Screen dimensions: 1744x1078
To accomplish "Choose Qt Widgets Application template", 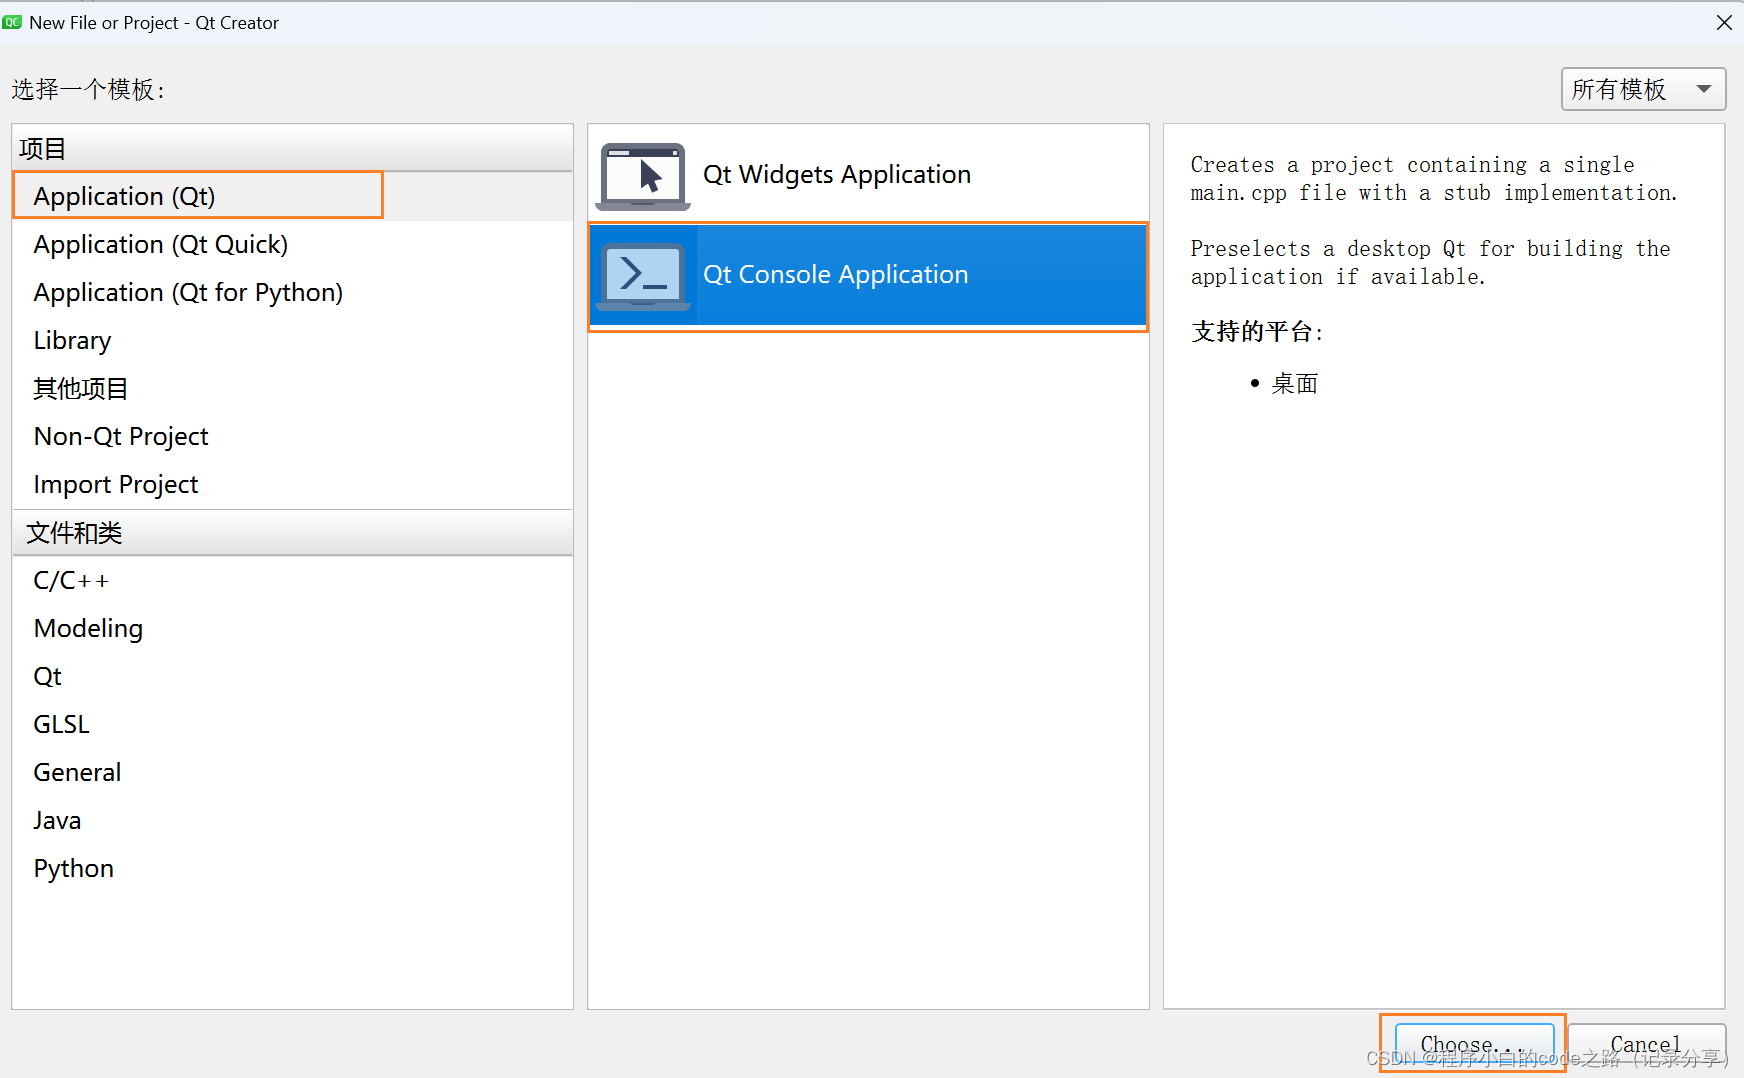I will [x=868, y=175].
